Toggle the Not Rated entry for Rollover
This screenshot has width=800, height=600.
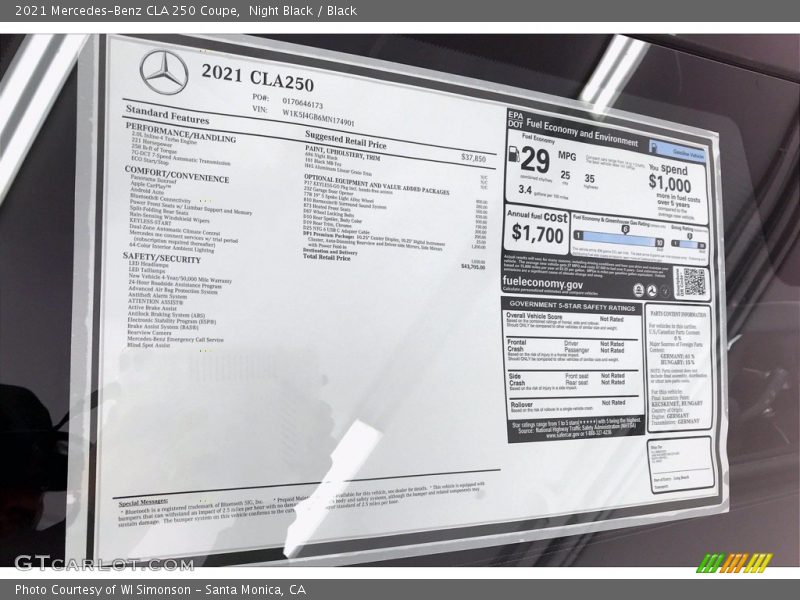point(614,402)
